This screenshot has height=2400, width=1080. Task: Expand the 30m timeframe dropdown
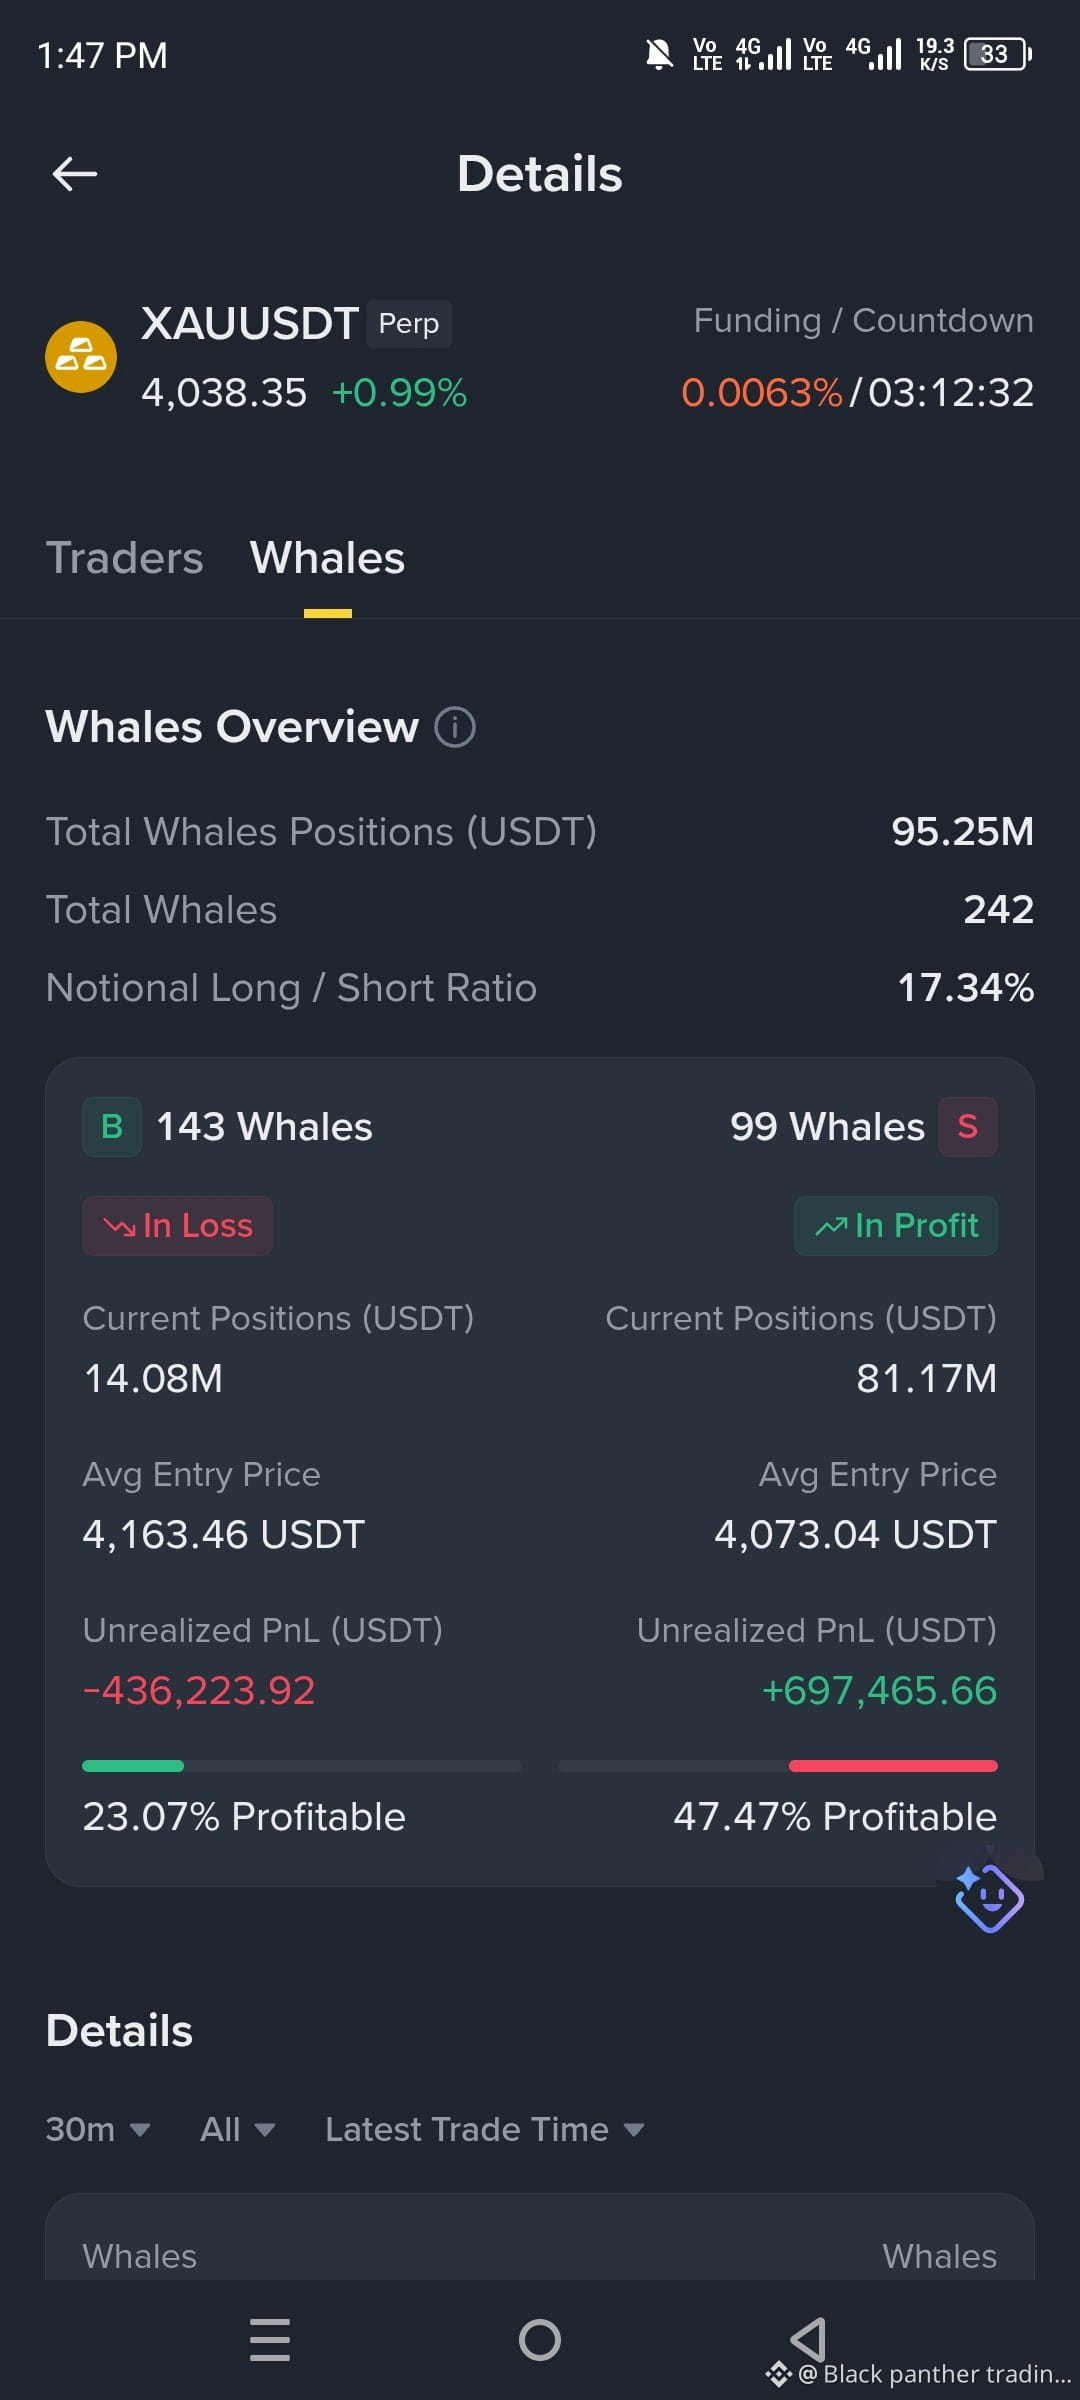(x=98, y=2130)
